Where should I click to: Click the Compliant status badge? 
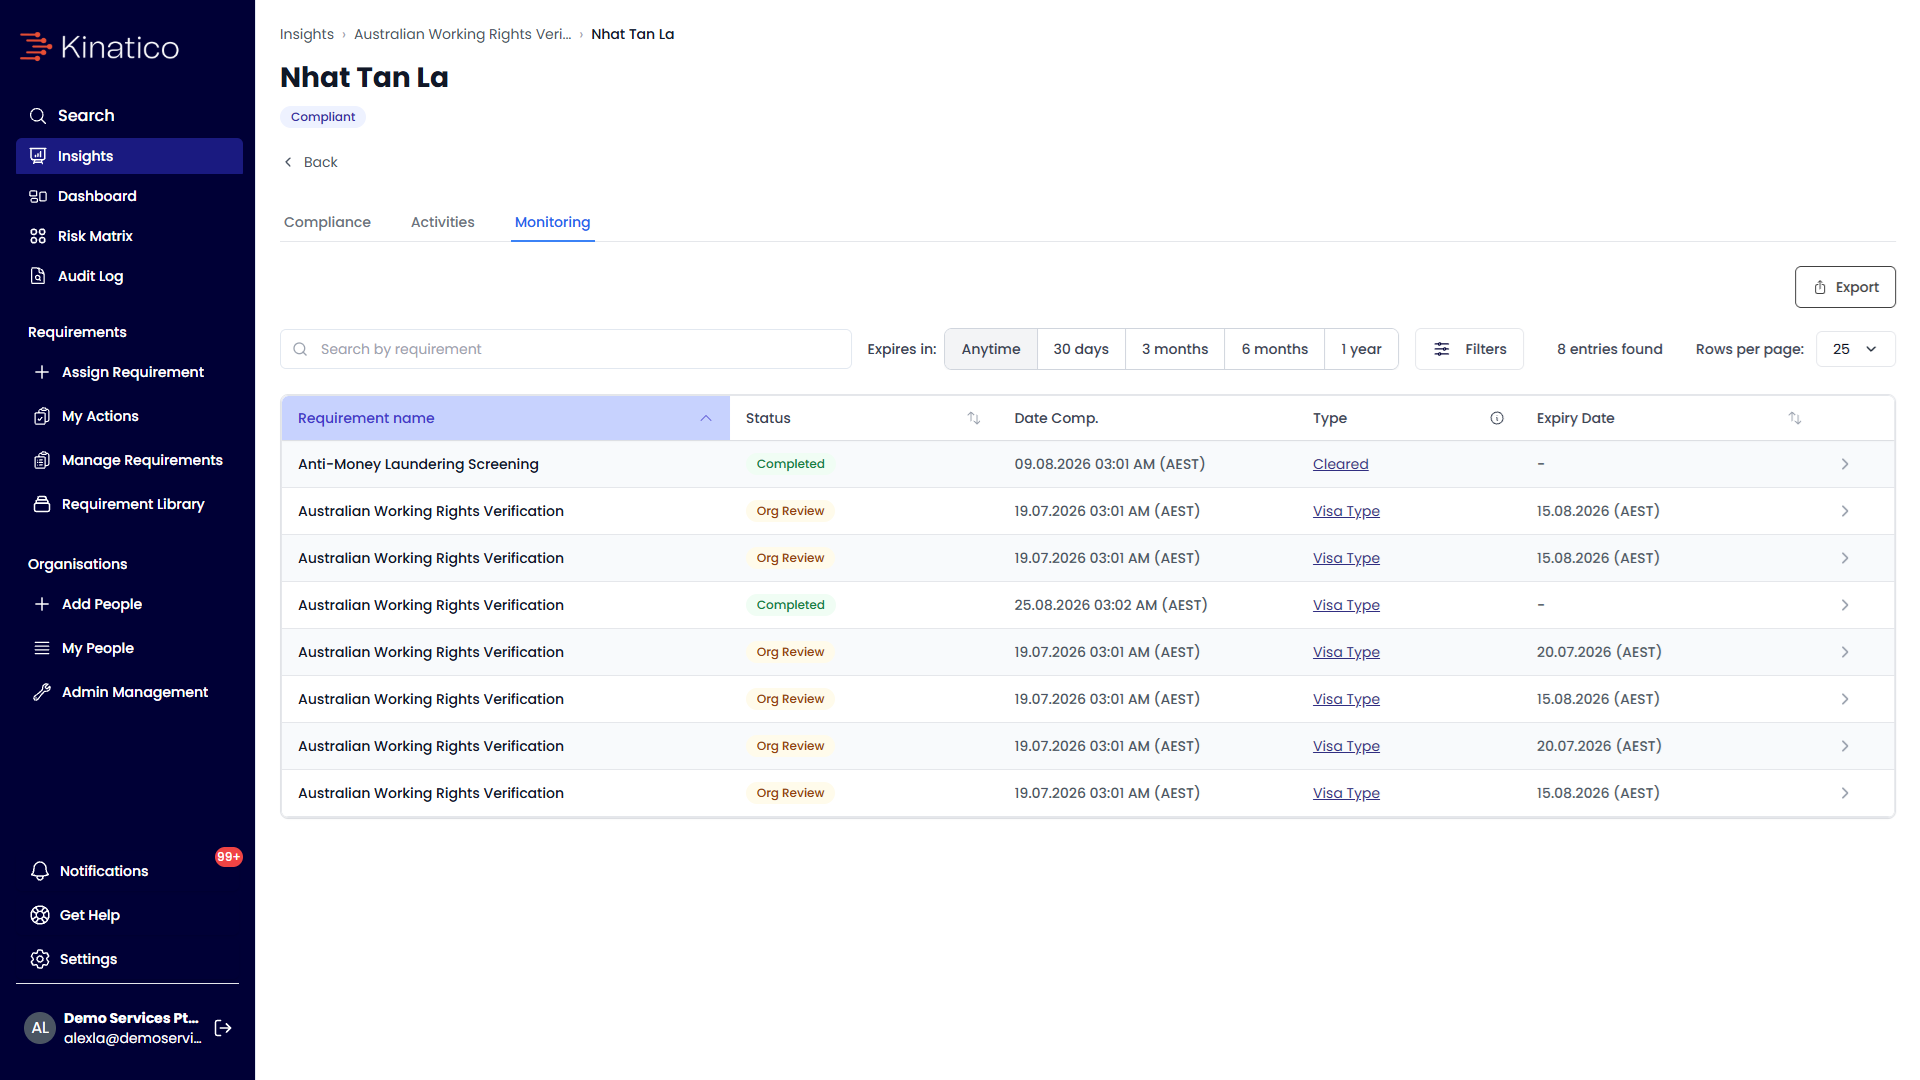[323, 117]
